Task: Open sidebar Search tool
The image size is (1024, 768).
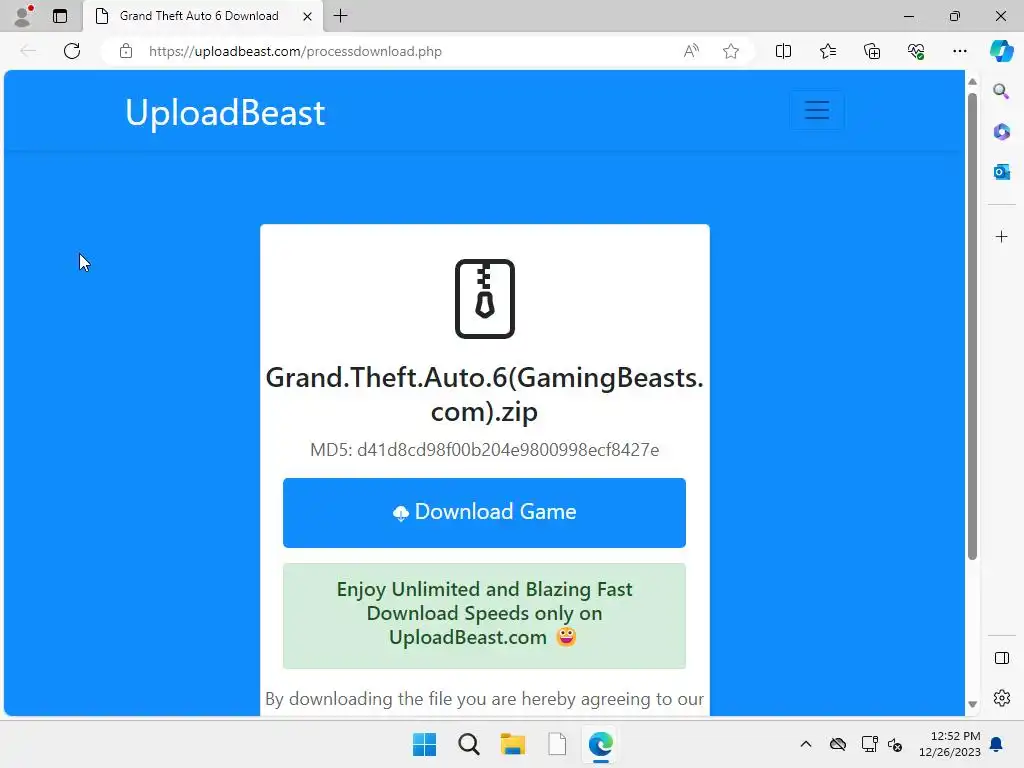Action: tap(1001, 91)
